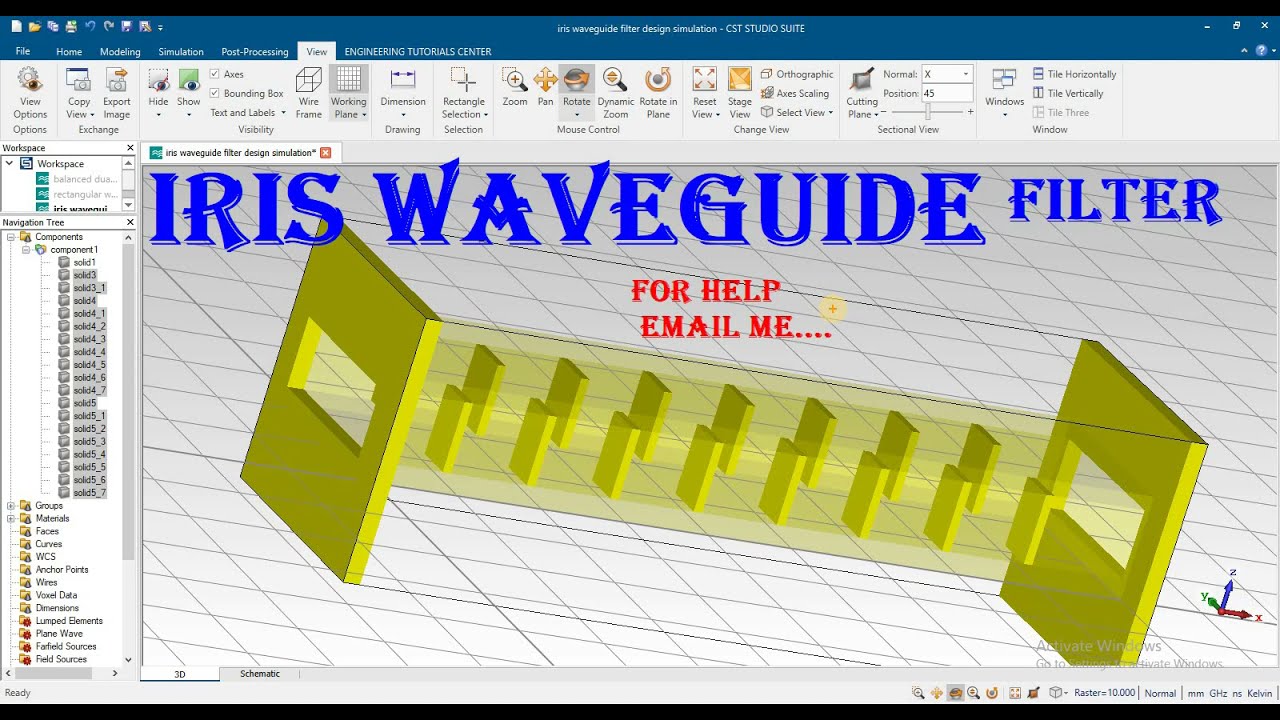
Task: Open the Select View dropdown
Action: tap(797, 112)
